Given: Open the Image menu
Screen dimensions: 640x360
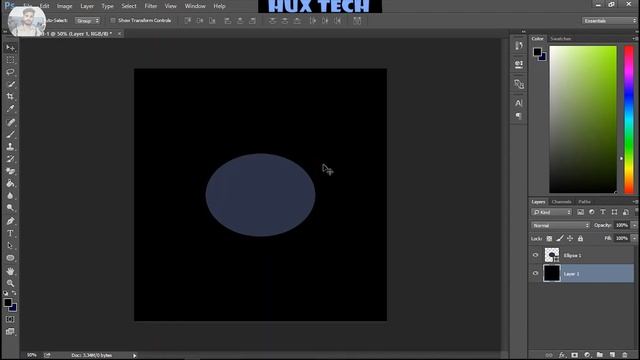Looking at the screenshot, I should click(x=64, y=6).
